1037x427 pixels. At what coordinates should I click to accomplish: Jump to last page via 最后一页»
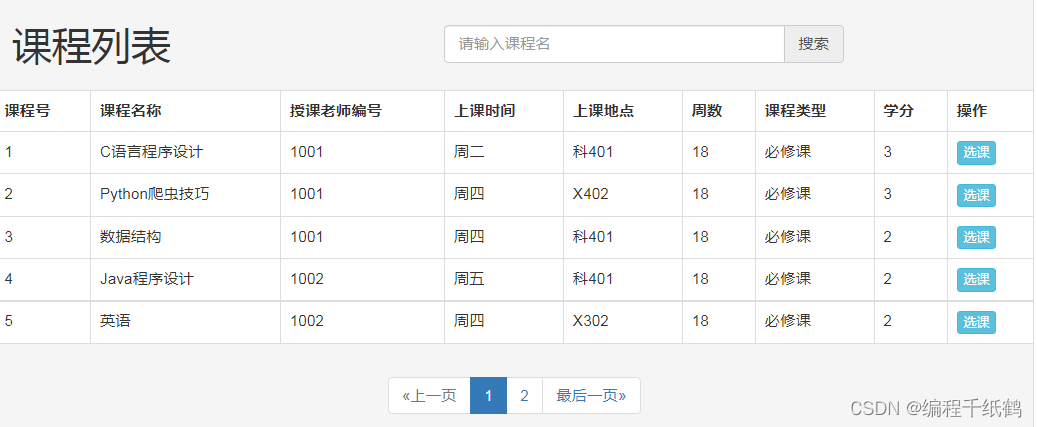pos(591,395)
